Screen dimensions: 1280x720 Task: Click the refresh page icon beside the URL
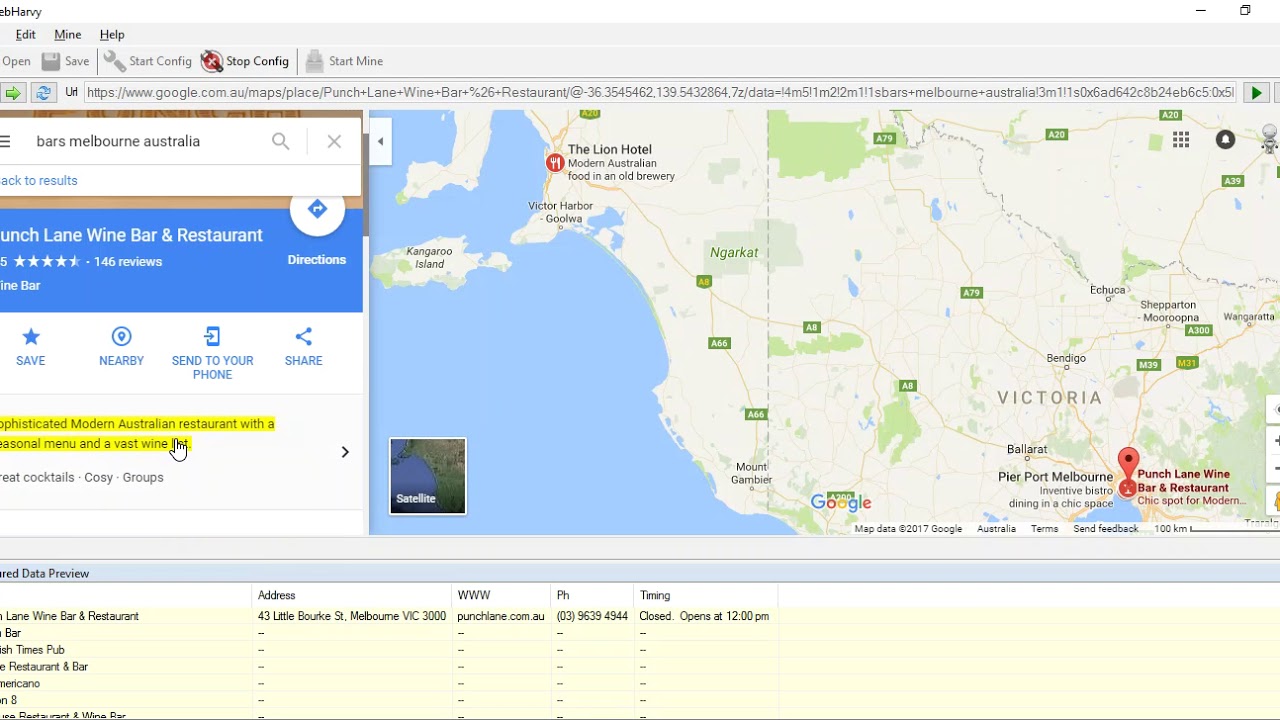[43, 93]
